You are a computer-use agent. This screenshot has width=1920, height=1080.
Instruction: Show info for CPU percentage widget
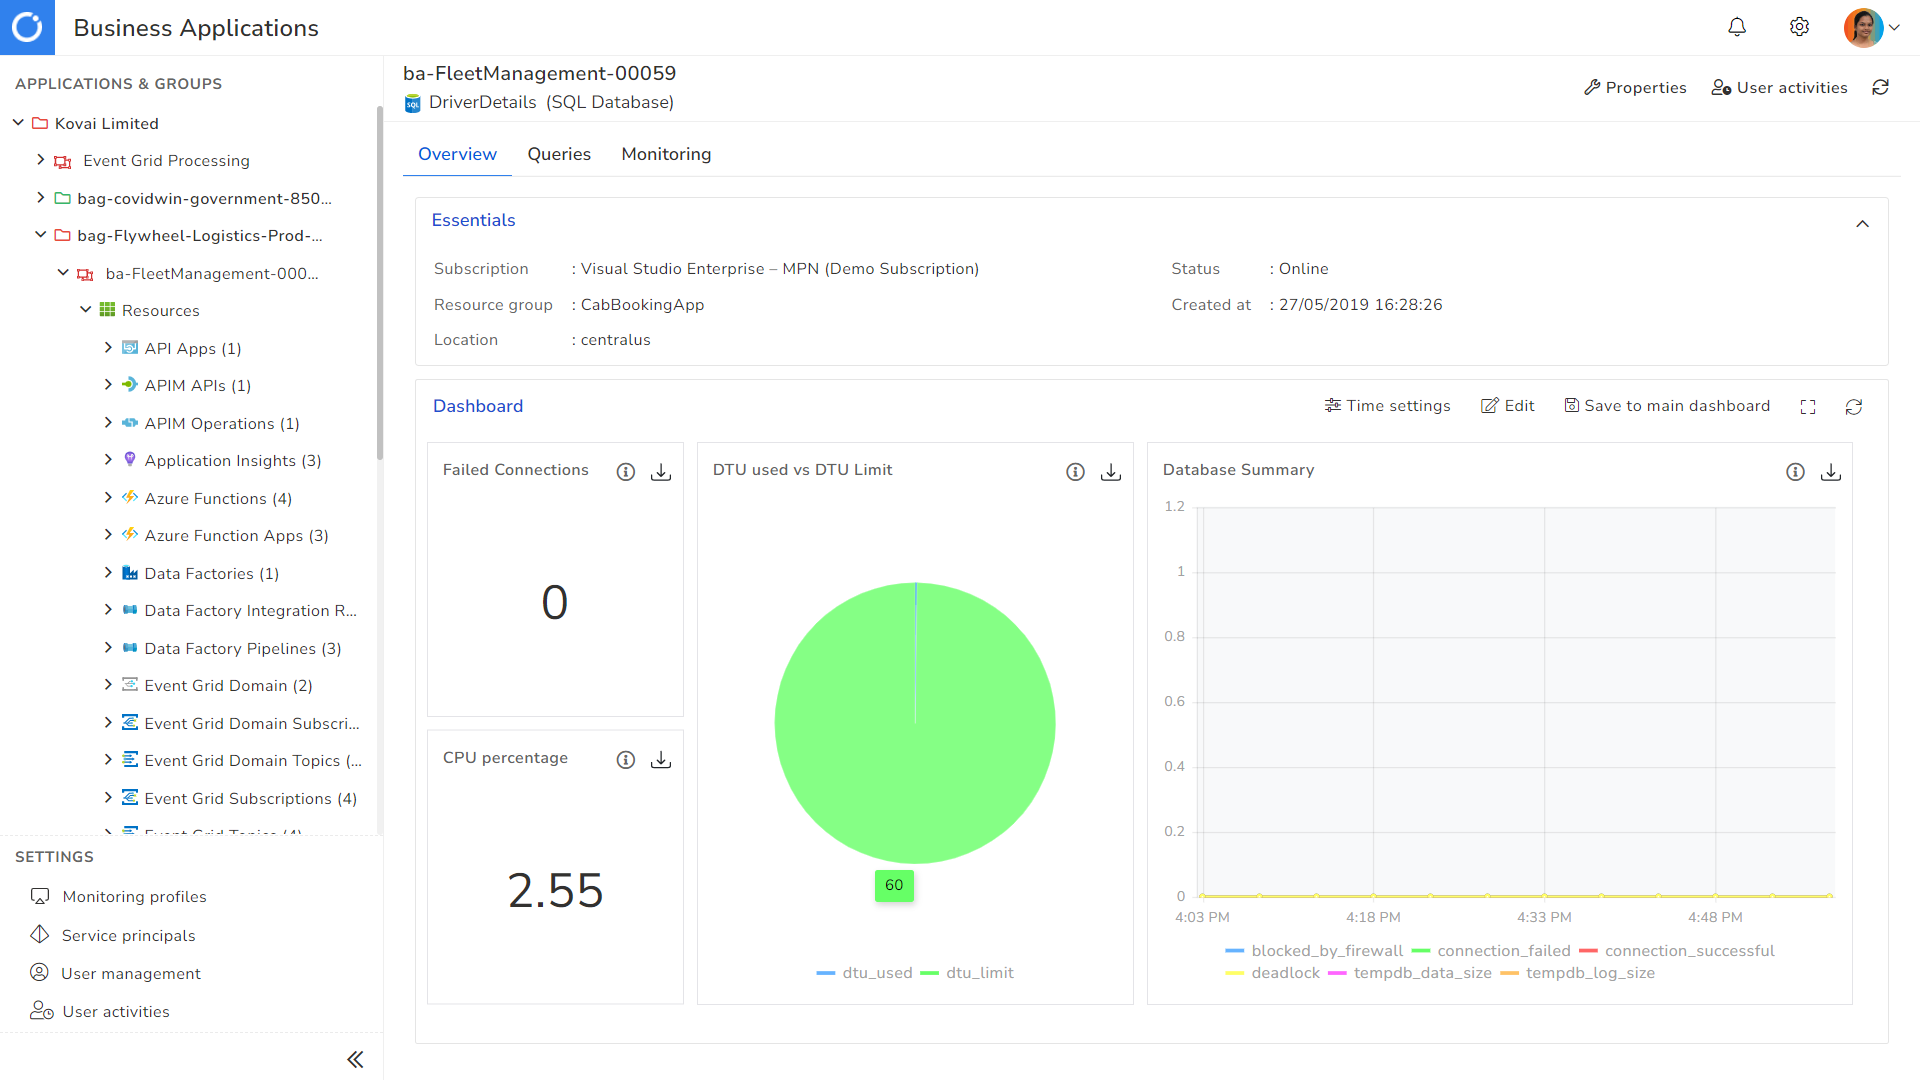[x=626, y=760]
